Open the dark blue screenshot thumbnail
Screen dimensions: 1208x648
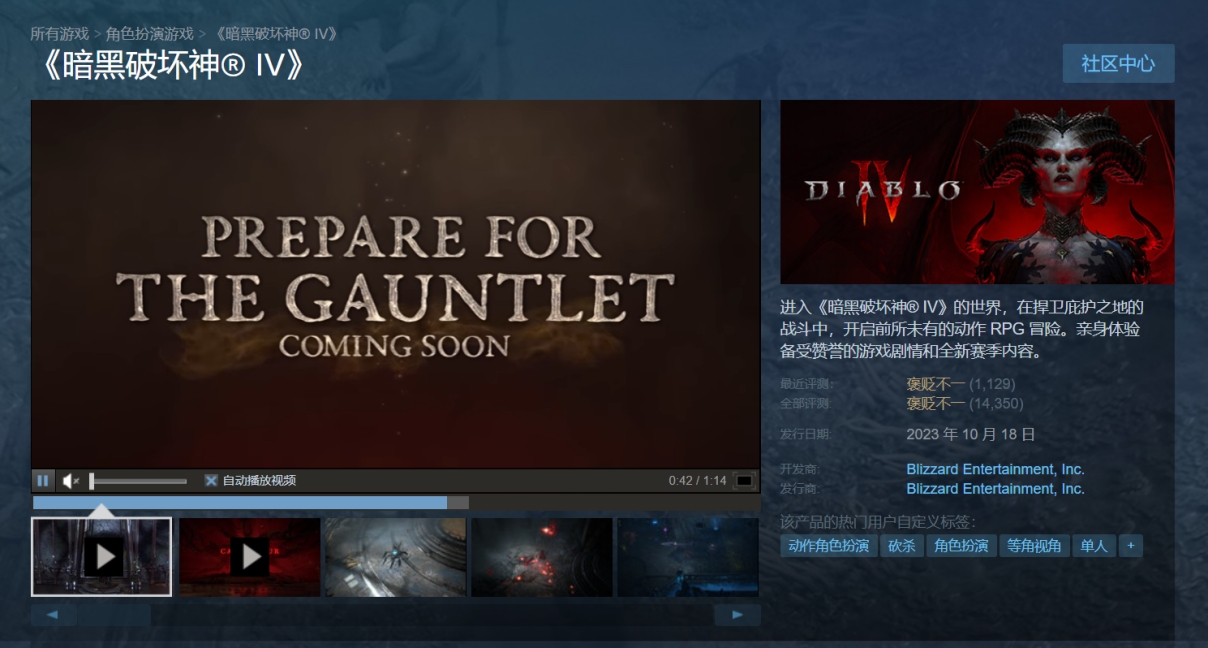point(688,557)
